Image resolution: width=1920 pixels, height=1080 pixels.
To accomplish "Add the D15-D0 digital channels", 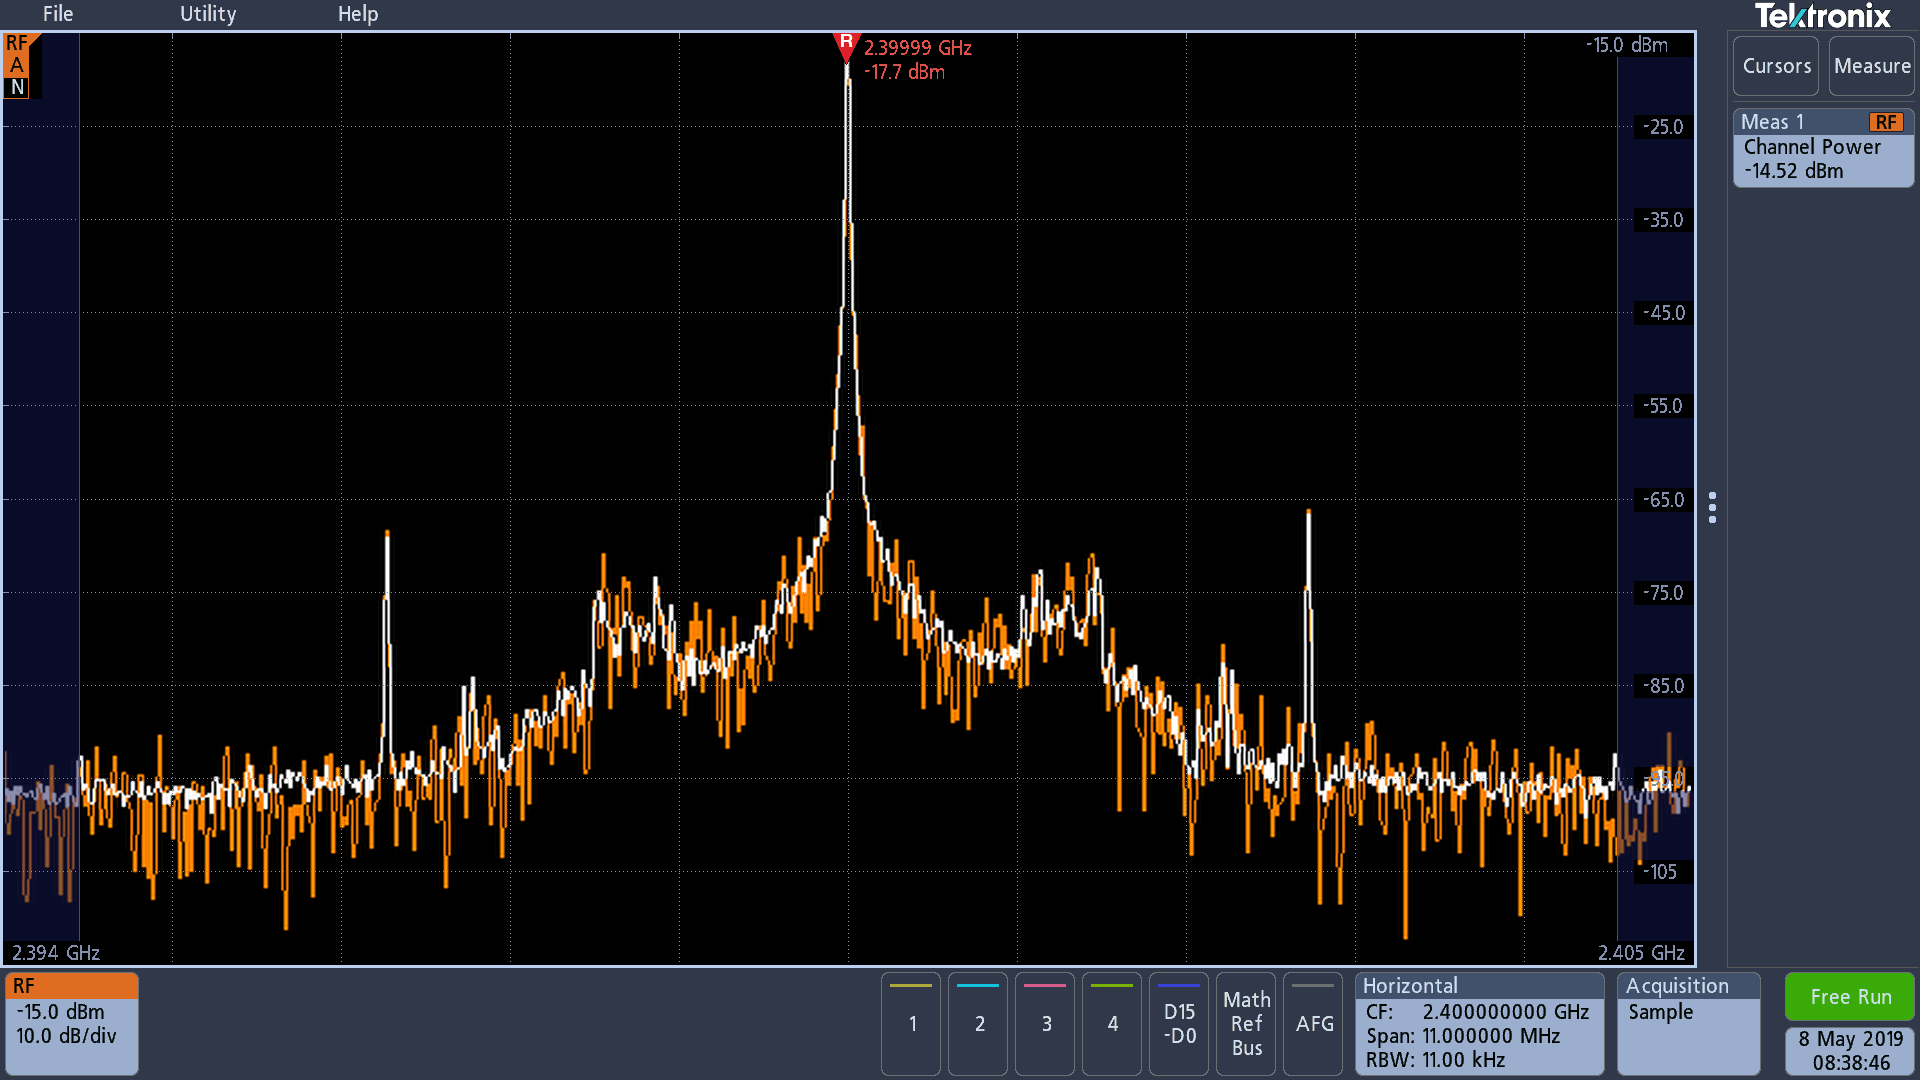I will coord(1179,1023).
